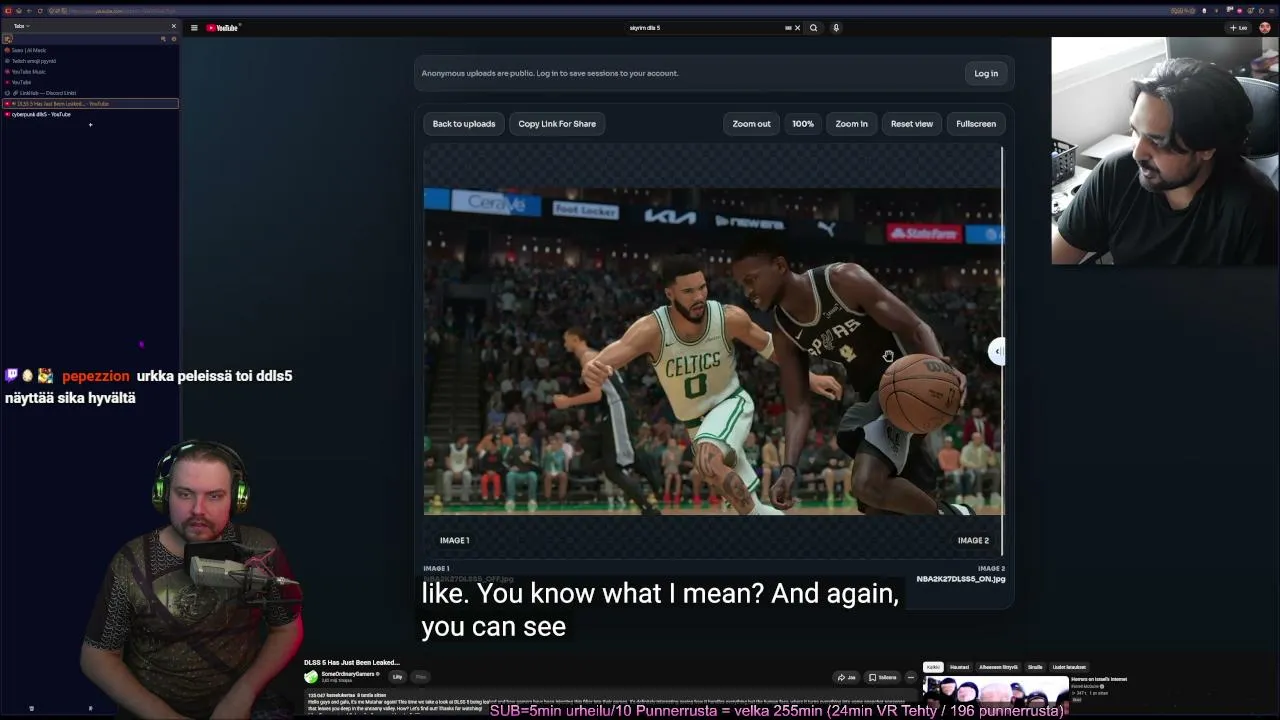Expand the Tabs sidebar dropdown
Viewport: 1280px width, 720px height.
(21, 26)
